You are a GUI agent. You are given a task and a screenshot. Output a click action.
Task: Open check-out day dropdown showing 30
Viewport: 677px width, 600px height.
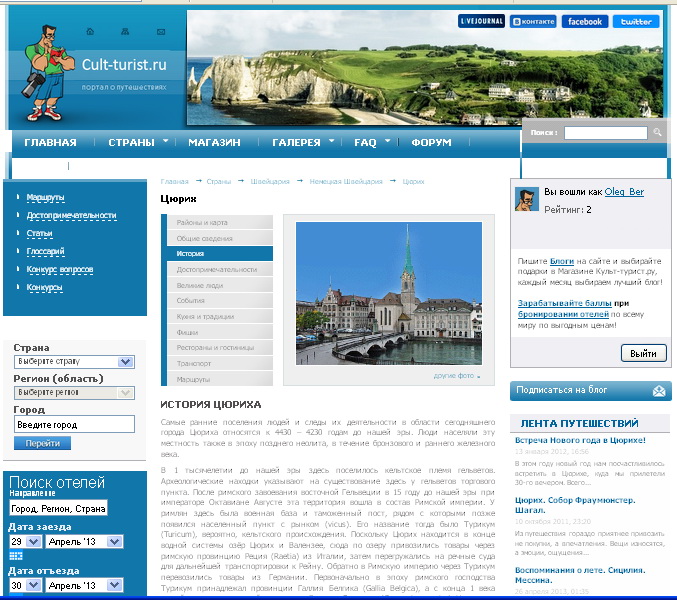pyautogui.click(x=25, y=585)
